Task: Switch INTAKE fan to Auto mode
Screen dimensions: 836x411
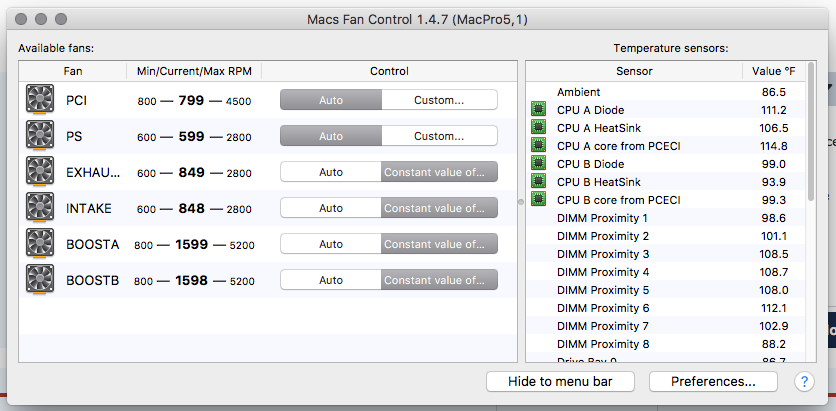Action: pyautogui.click(x=331, y=208)
